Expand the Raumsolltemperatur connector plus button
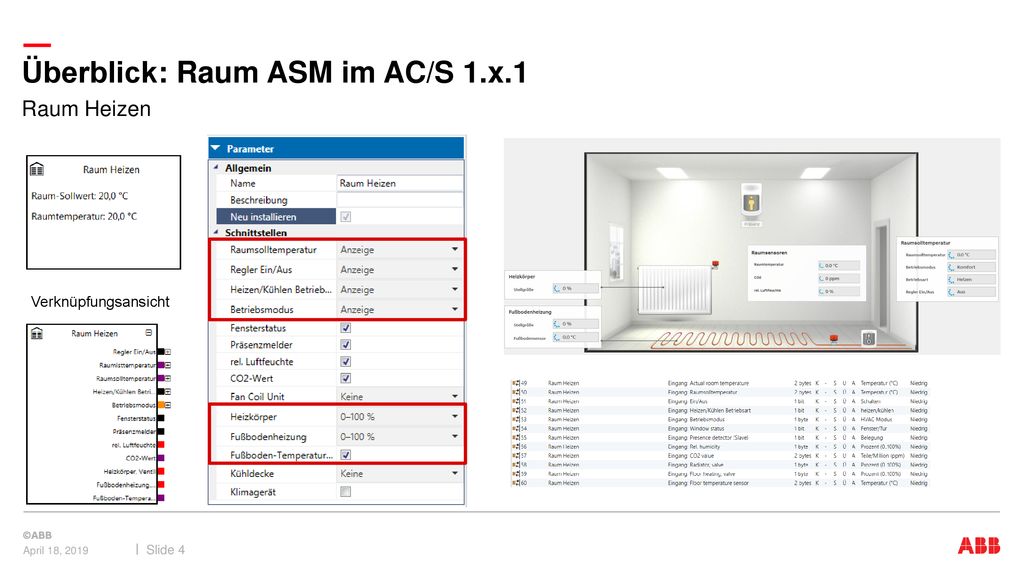This screenshot has width=1024, height=576. pos(168,379)
